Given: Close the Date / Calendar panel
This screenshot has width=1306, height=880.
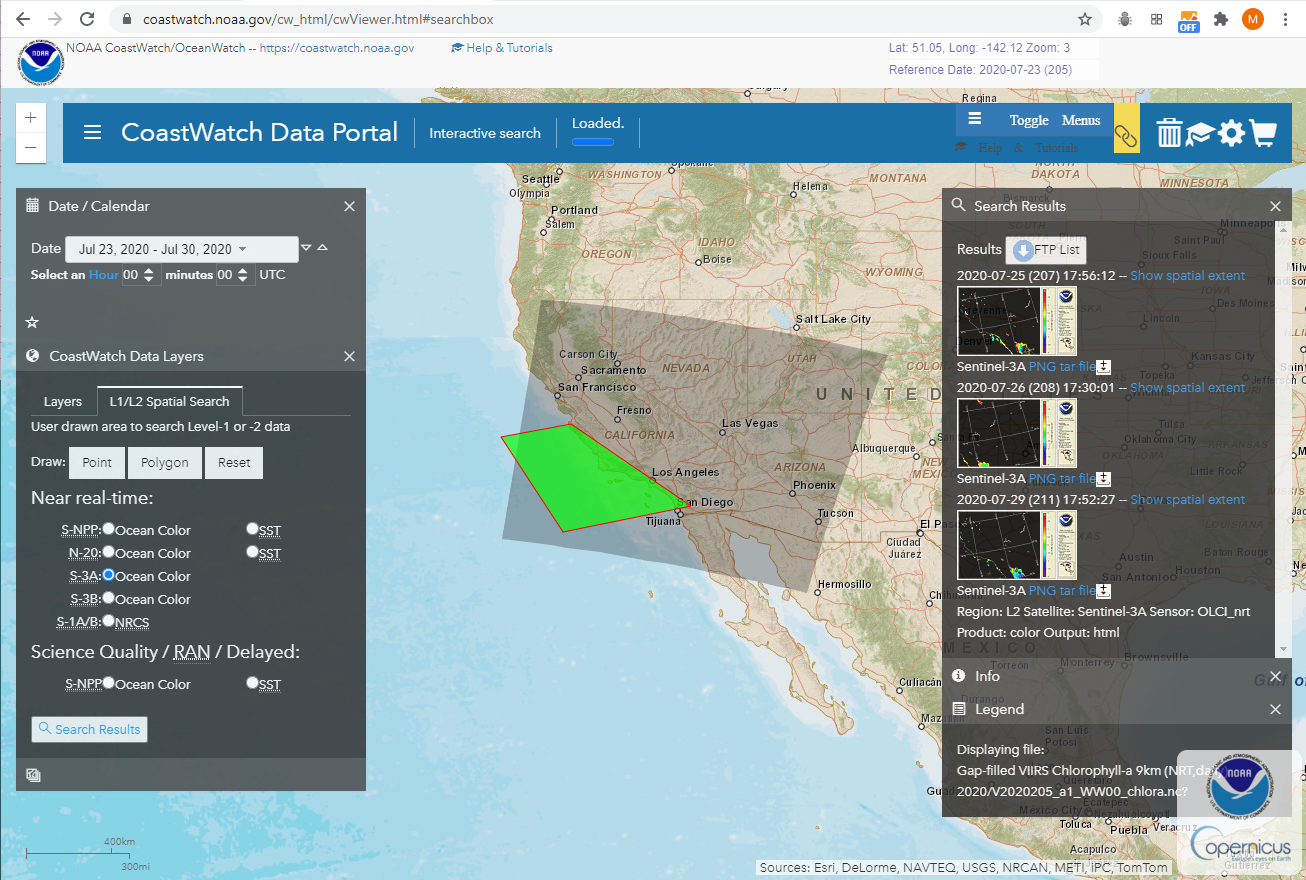Looking at the screenshot, I should [x=349, y=206].
